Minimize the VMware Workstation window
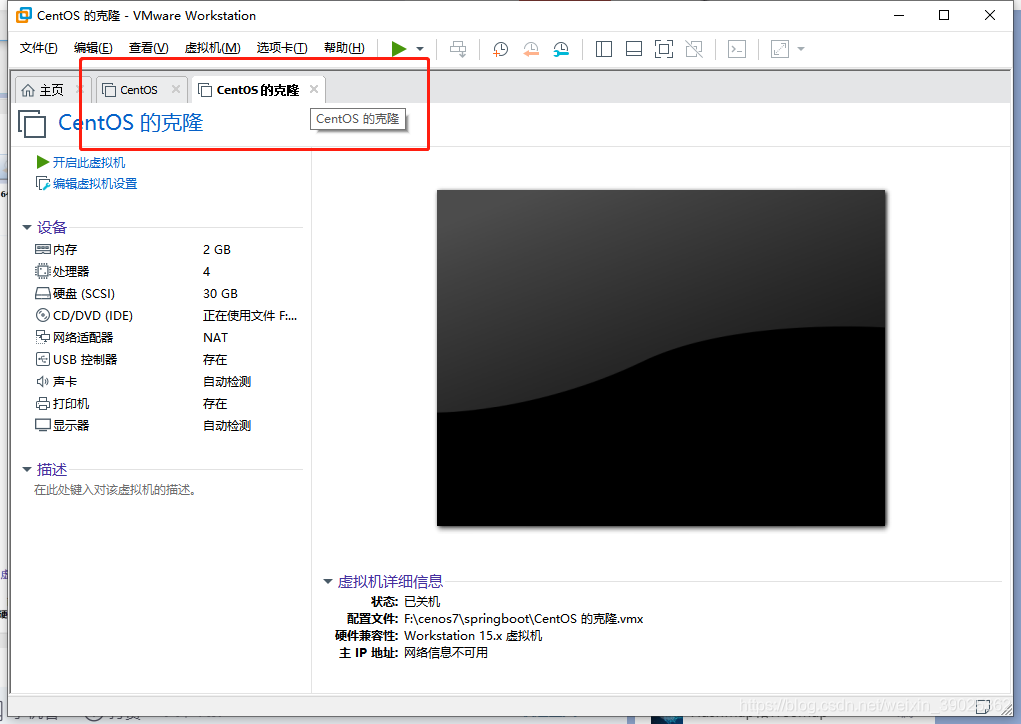The height and width of the screenshot is (724, 1021). (x=899, y=15)
